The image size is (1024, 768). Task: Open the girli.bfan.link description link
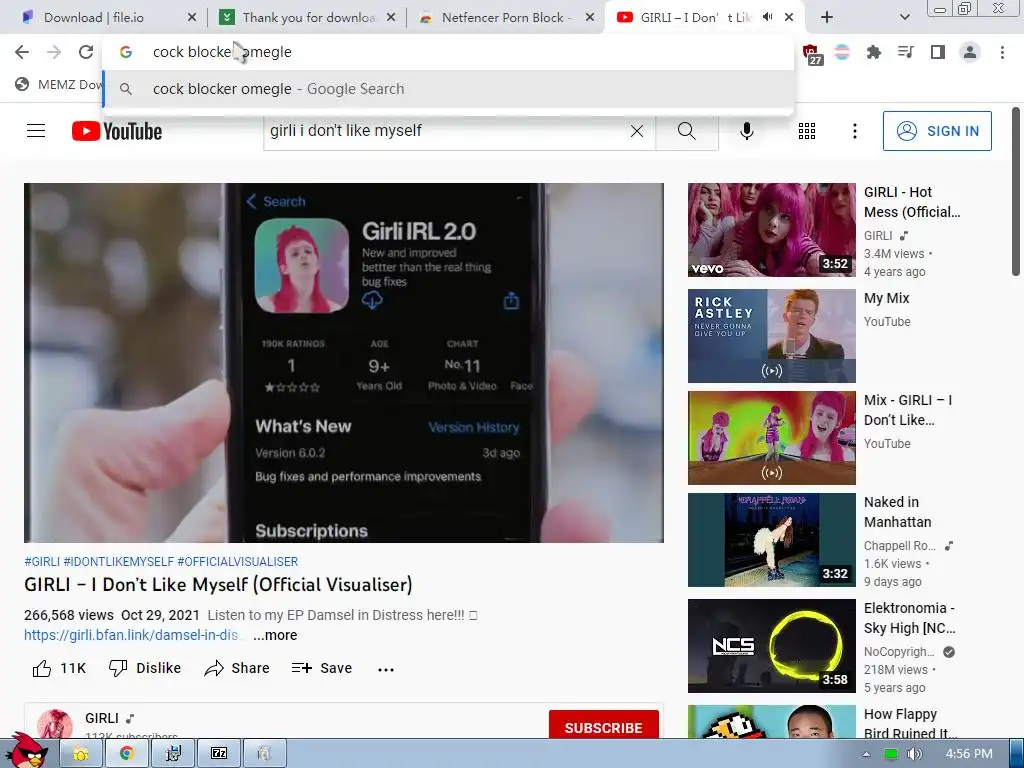133,635
